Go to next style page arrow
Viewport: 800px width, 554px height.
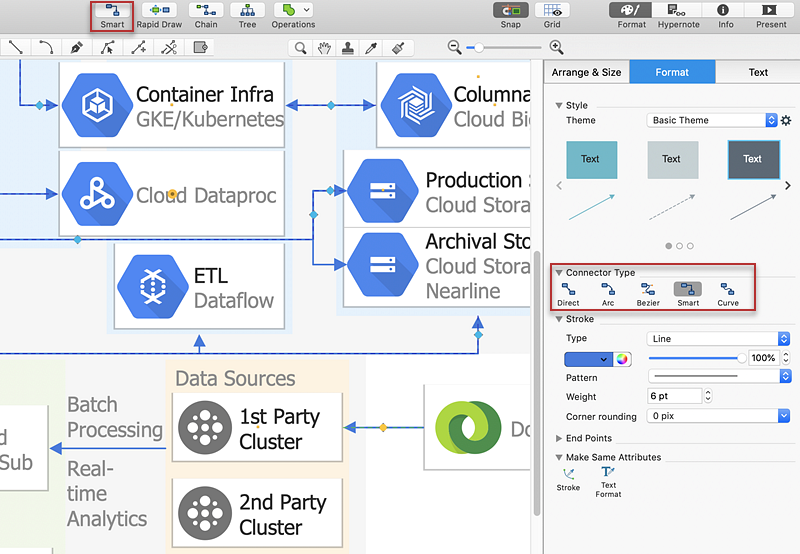788,186
